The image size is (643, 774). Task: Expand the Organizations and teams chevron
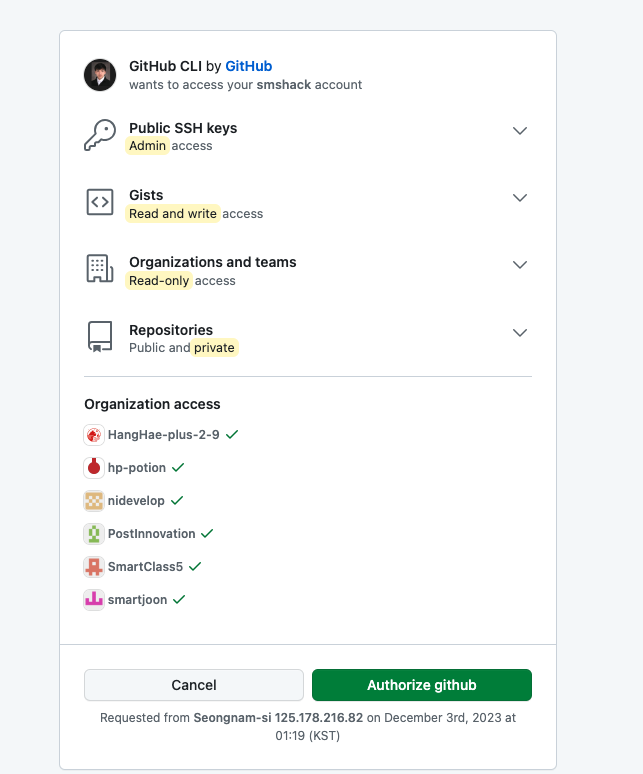(x=519, y=265)
